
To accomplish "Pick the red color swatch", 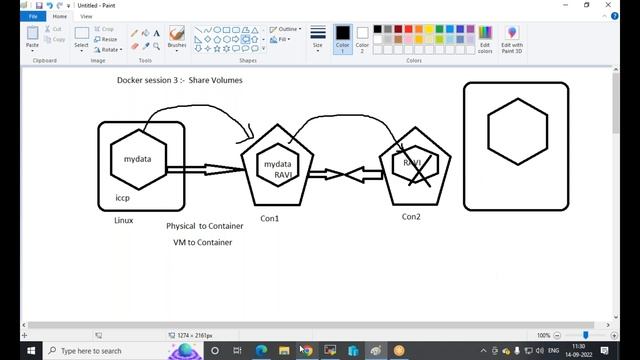I will pyautogui.click(x=409, y=29).
